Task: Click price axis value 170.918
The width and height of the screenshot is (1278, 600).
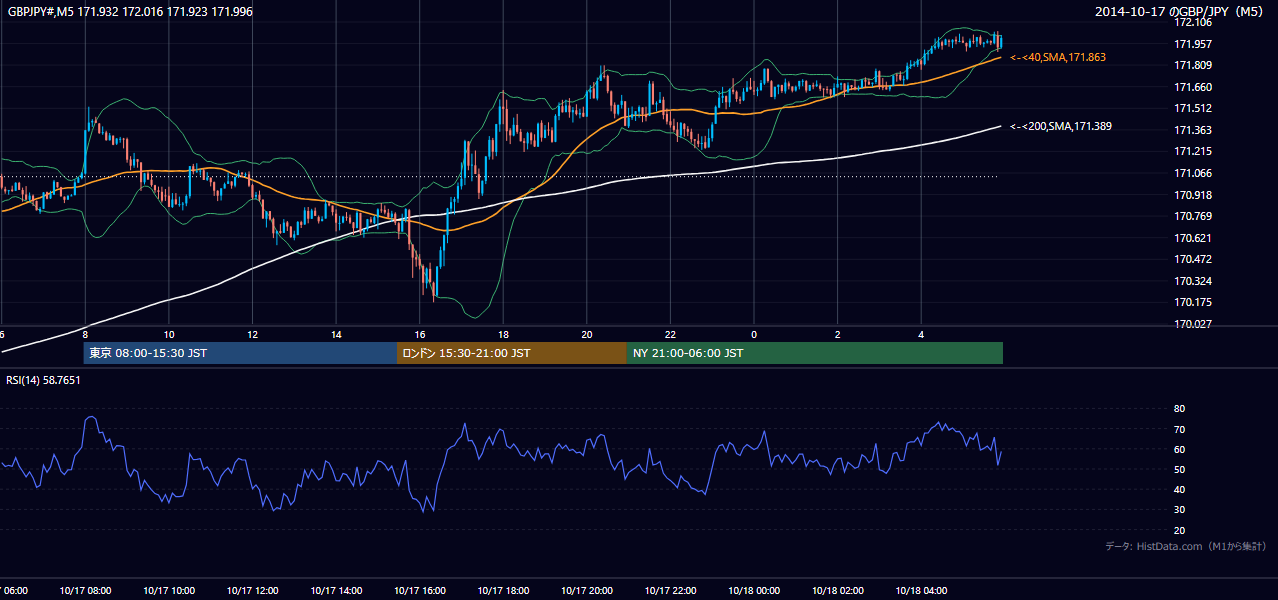Action: pyautogui.click(x=1193, y=195)
